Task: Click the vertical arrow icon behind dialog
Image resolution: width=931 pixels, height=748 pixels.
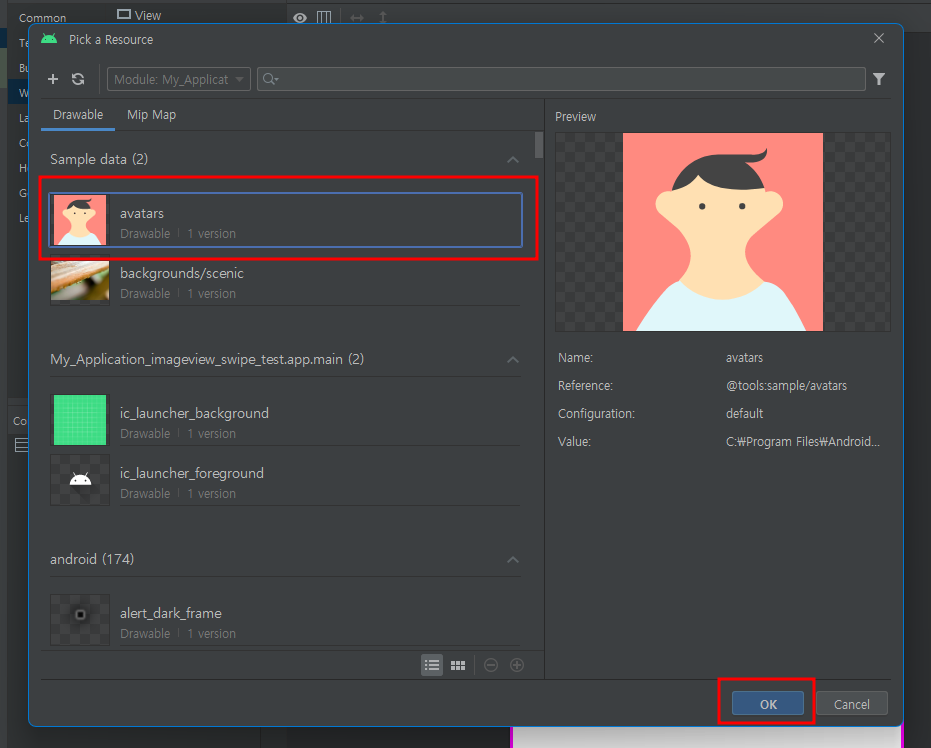Action: 383,17
